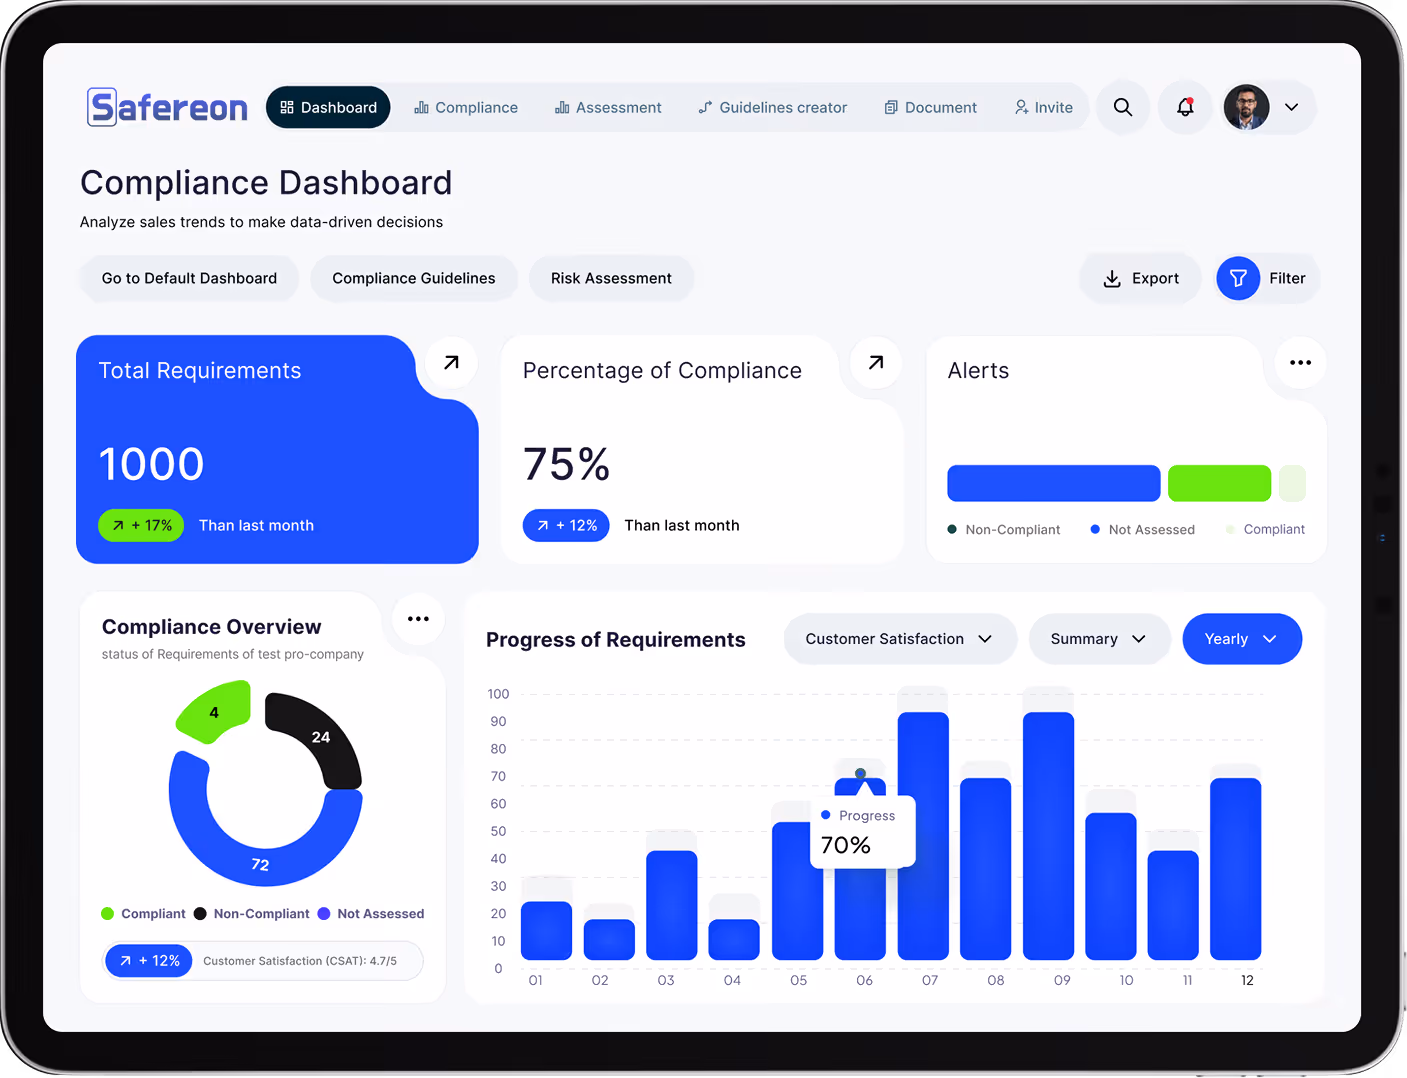
Task: Click the blue Non-Compliant alerts bar
Action: [1054, 483]
